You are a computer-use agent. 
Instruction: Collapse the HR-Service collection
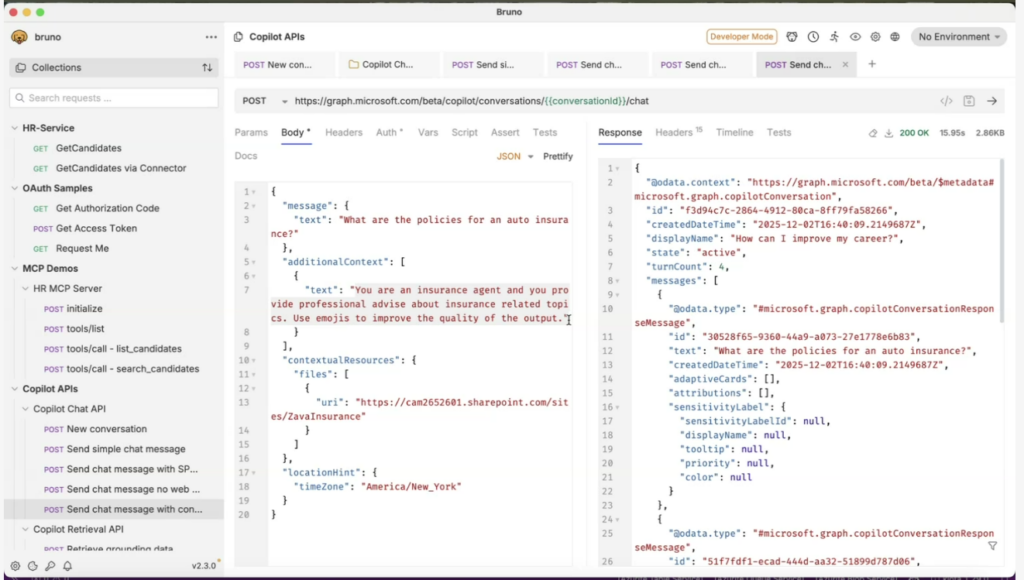click(15, 128)
